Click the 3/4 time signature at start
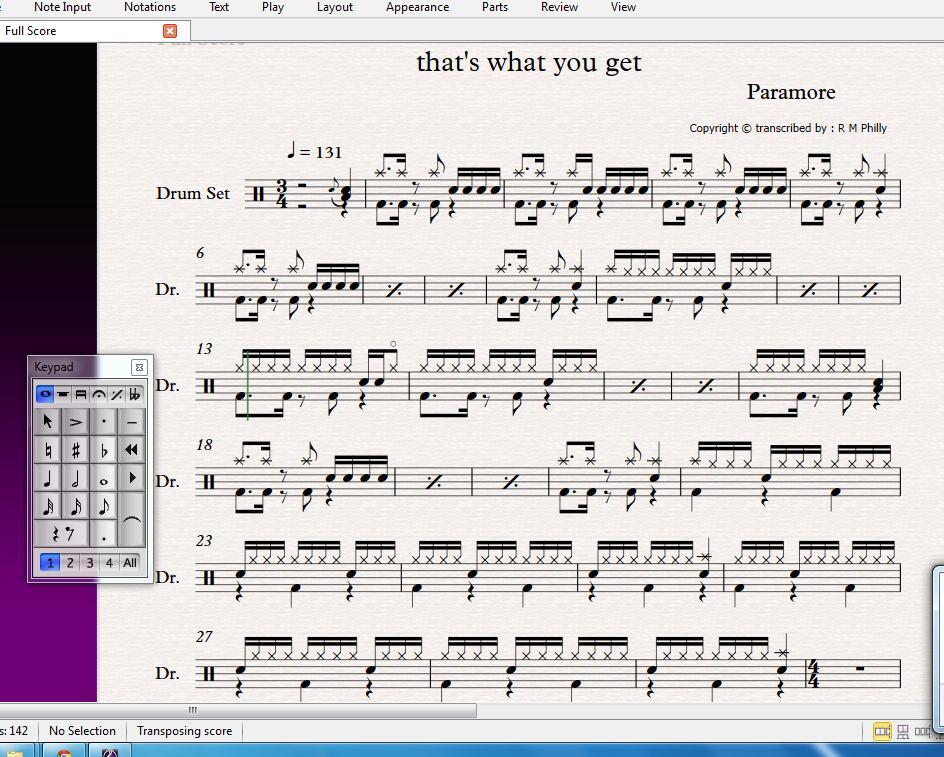 pos(281,193)
